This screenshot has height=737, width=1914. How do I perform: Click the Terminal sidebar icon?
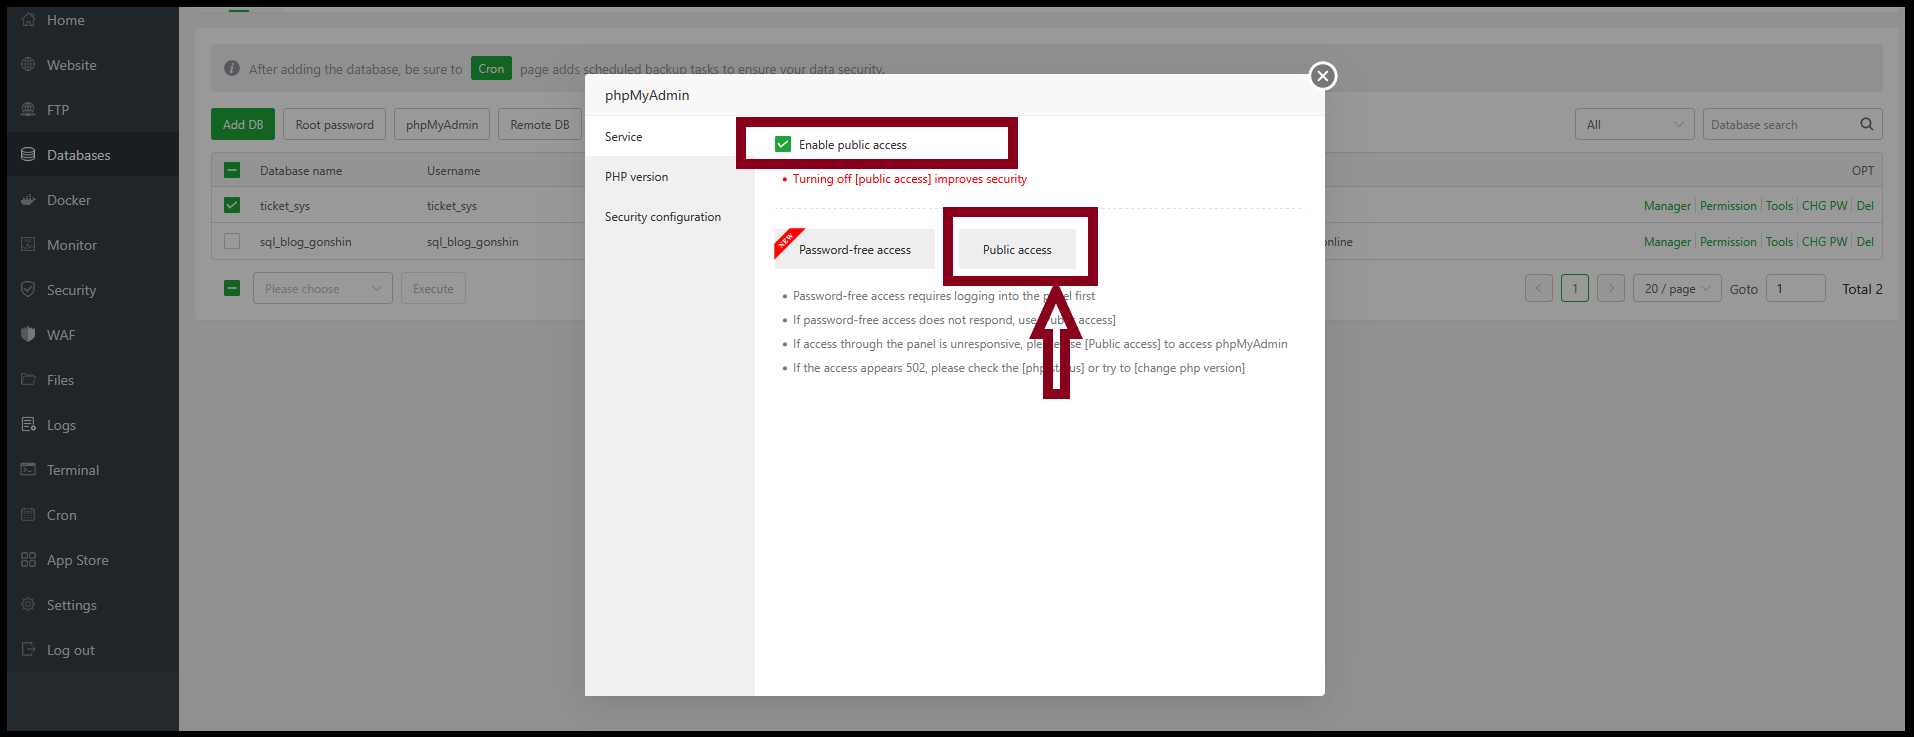(28, 470)
